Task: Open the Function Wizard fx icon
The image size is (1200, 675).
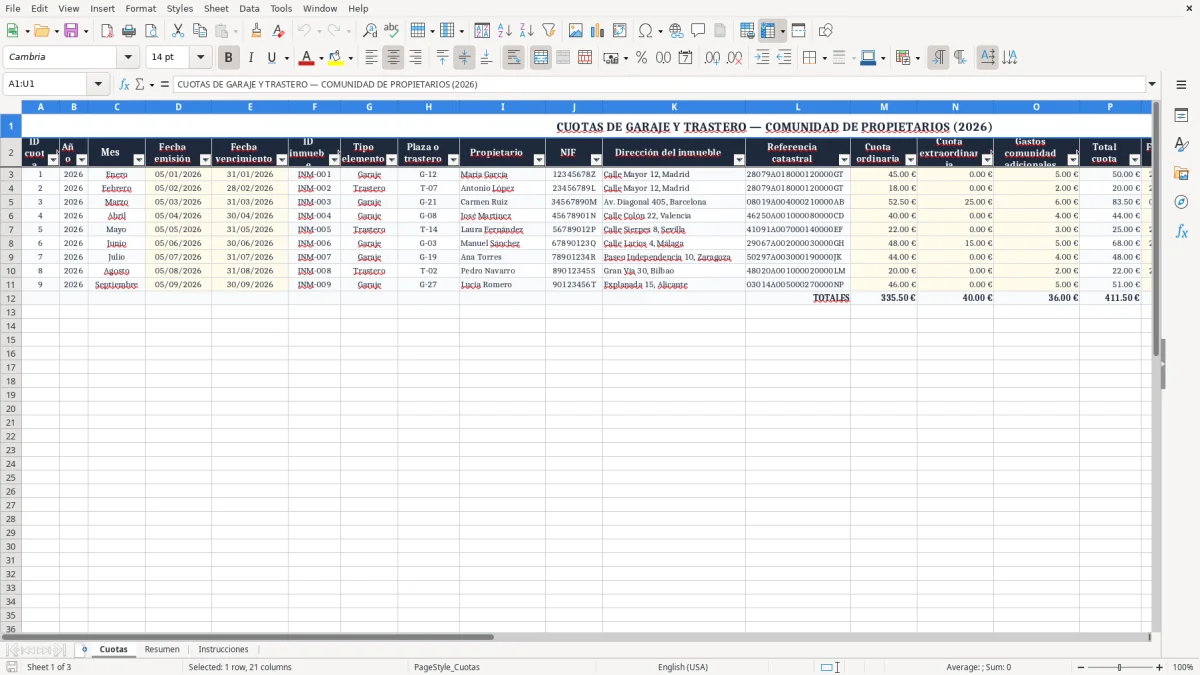Action: (124, 84)
